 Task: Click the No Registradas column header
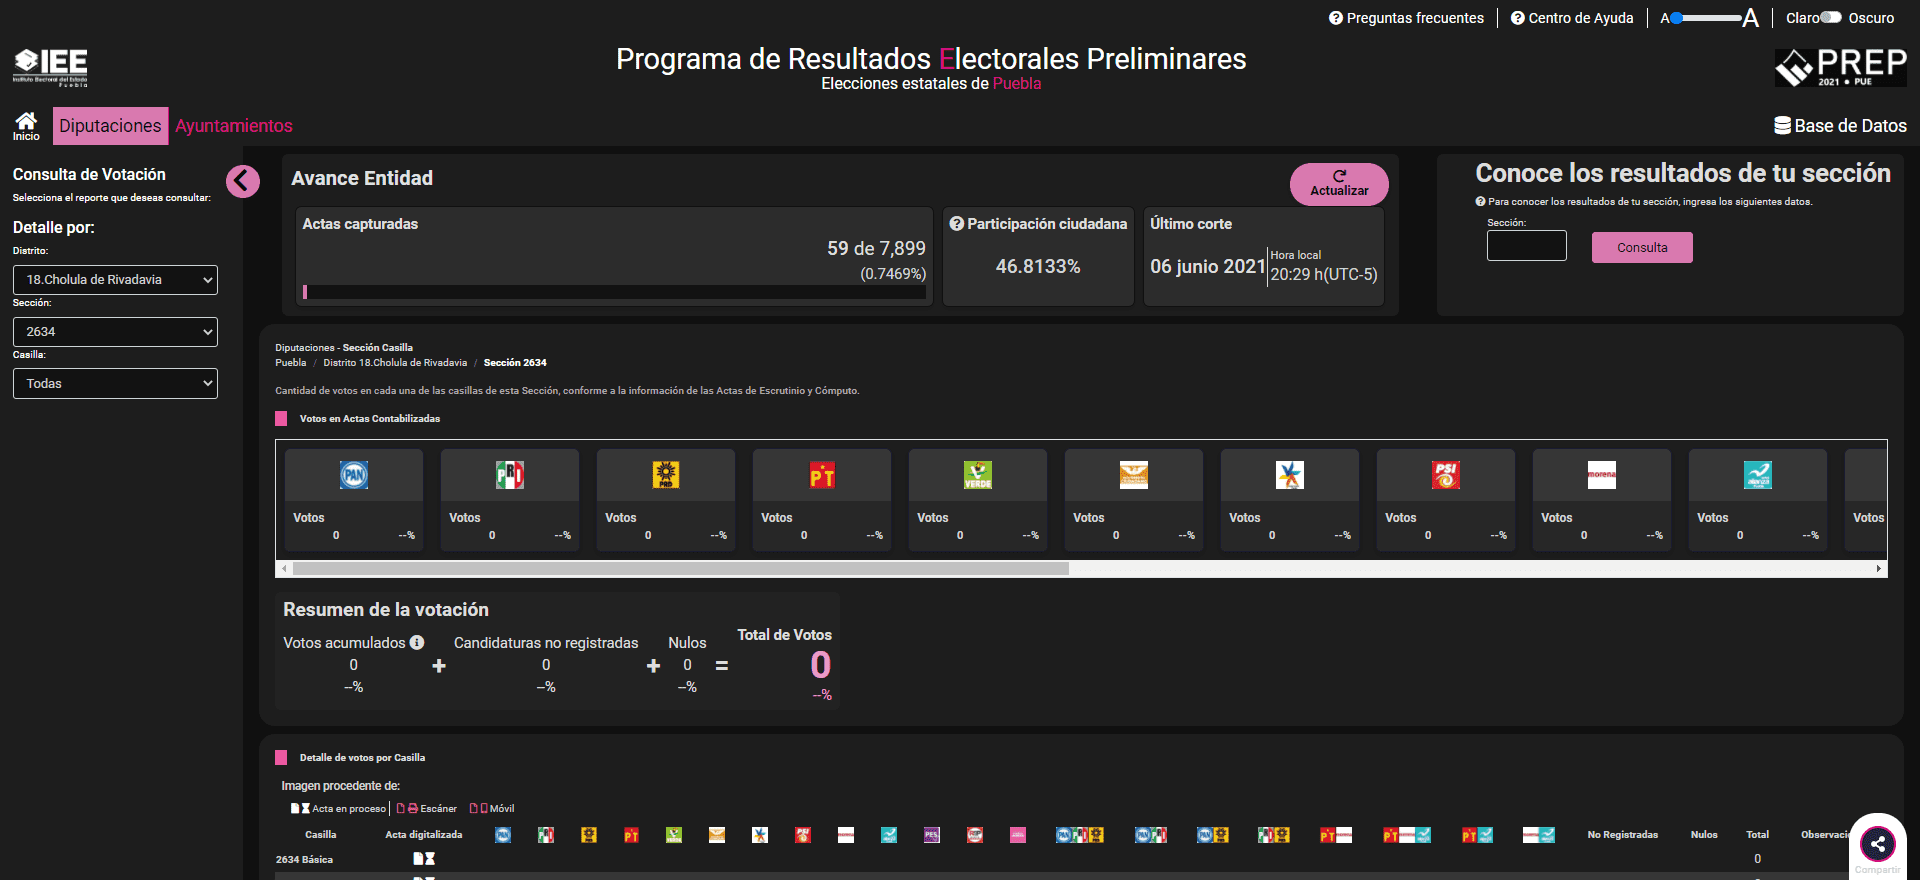[1622, 835]
